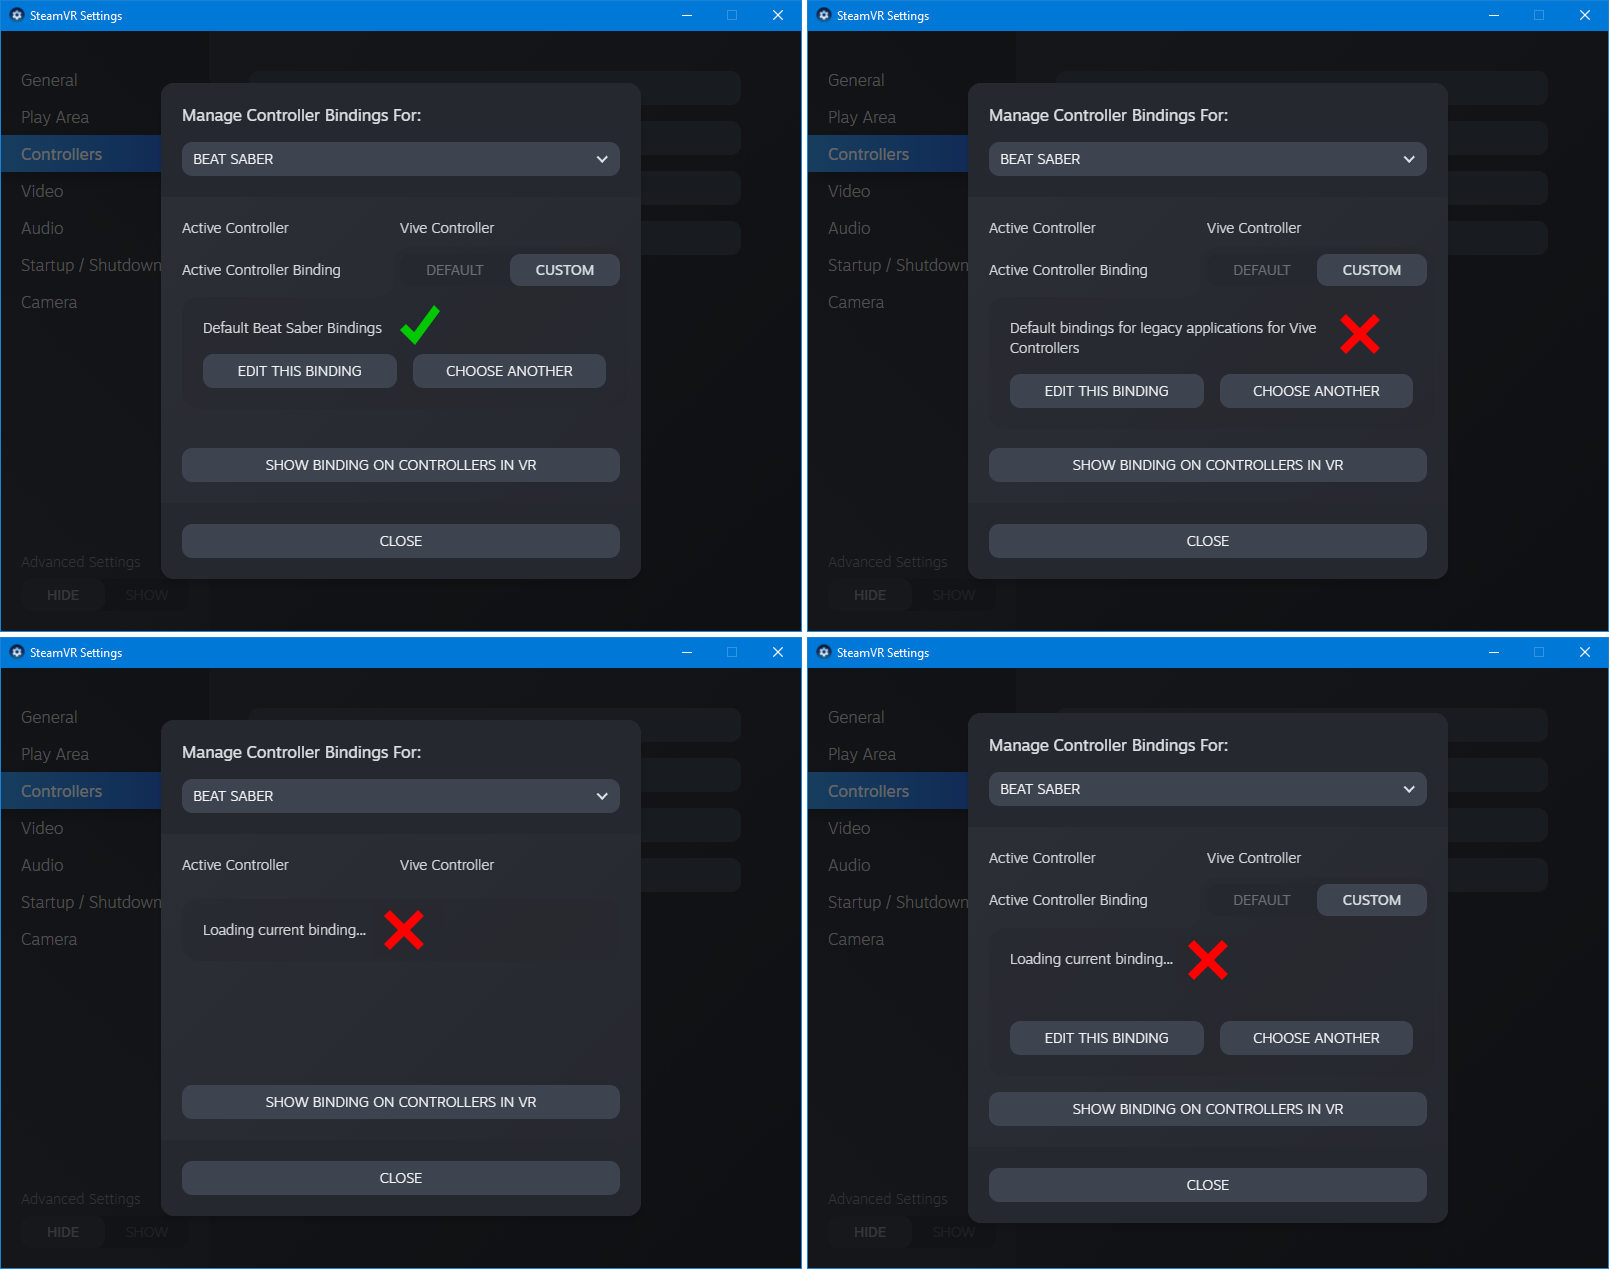Show Advanced Settings in top-right window

pyautogui.click(x=953, y=595)
